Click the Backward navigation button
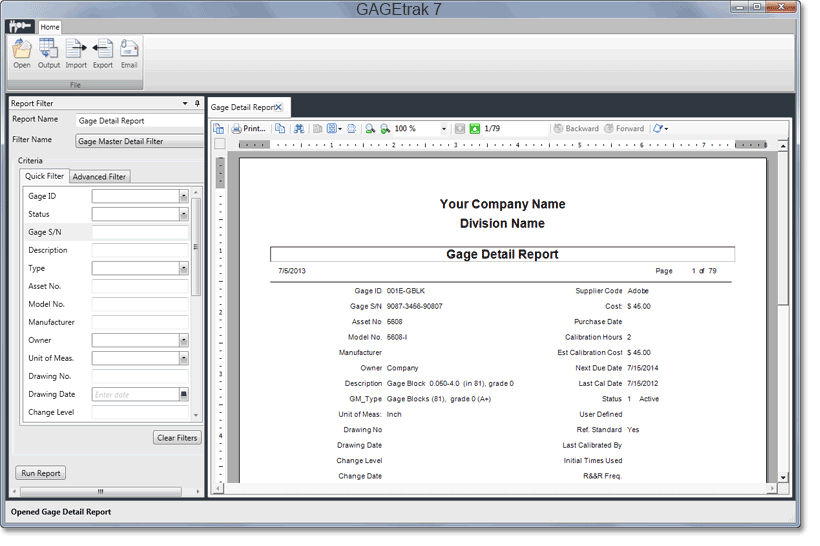The height and width of the screenshot is (546, 820). point(576,129)
